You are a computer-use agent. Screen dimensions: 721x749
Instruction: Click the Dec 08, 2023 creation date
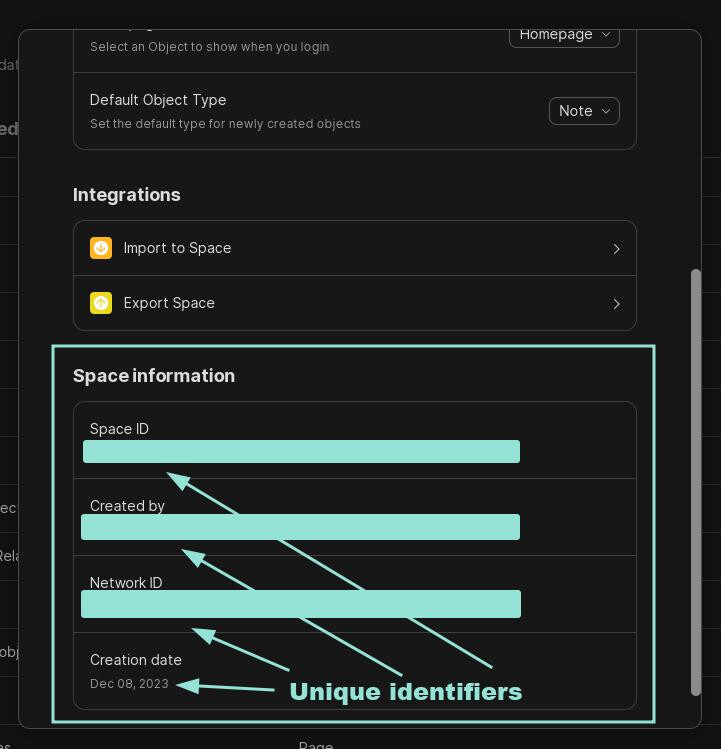click(x=129, y=684)
